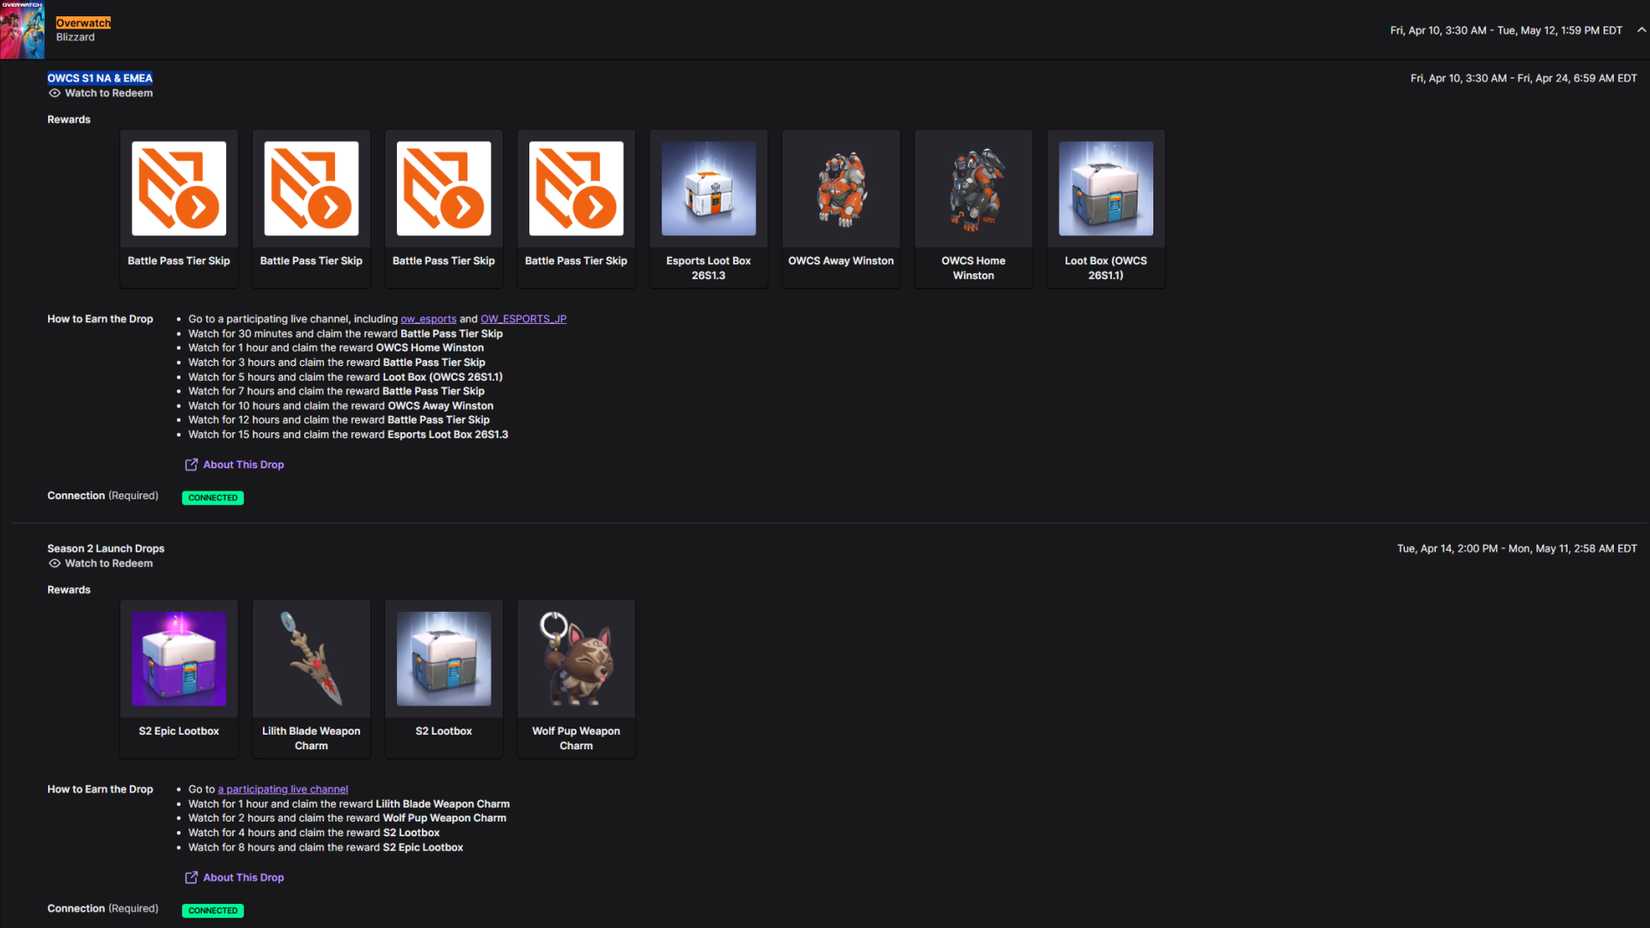Click the eye icon beside Season 2 Watch to Redeem

click(x=55, y=563)
